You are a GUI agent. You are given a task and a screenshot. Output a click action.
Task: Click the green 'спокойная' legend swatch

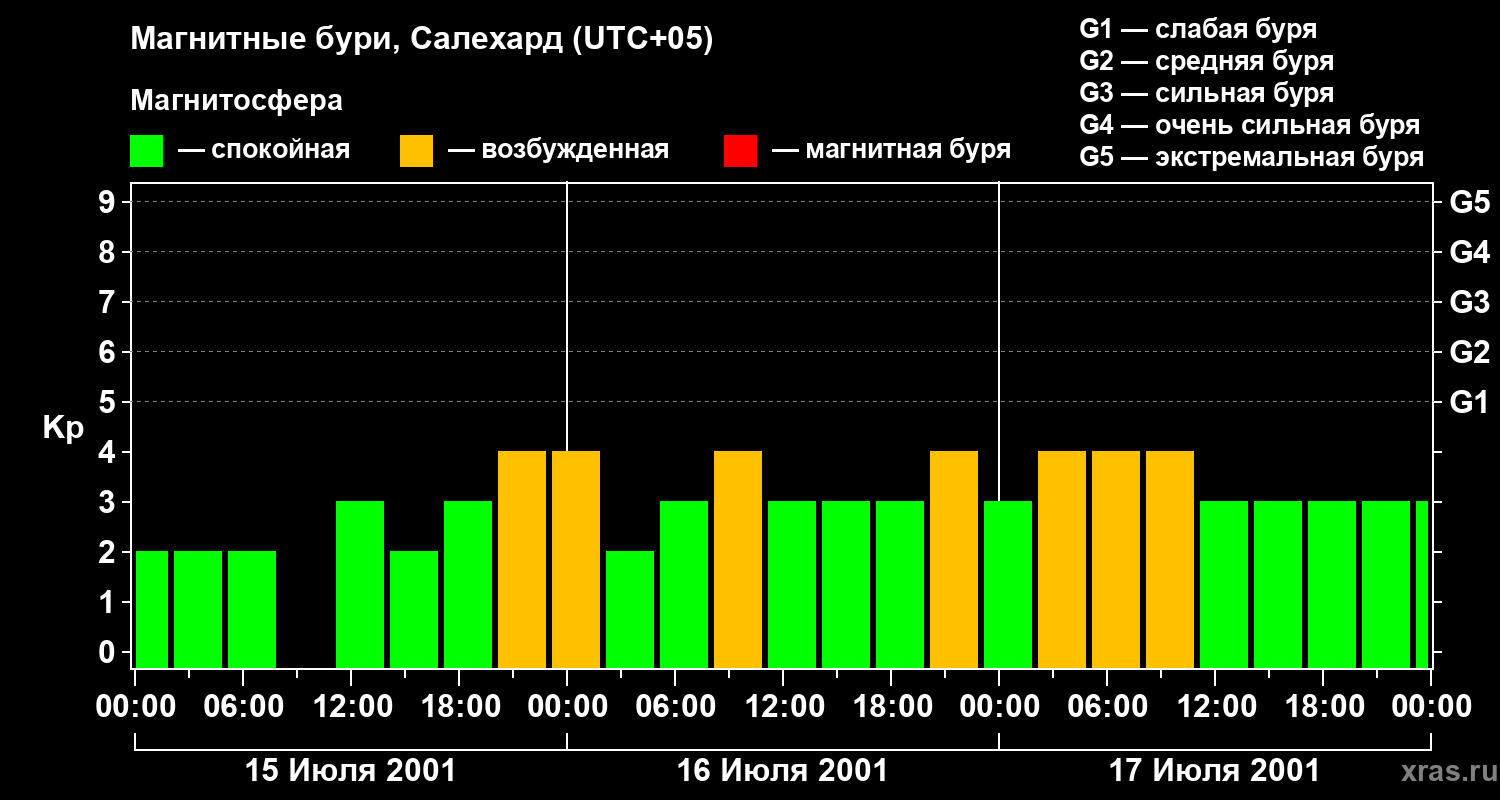[147, 151]
